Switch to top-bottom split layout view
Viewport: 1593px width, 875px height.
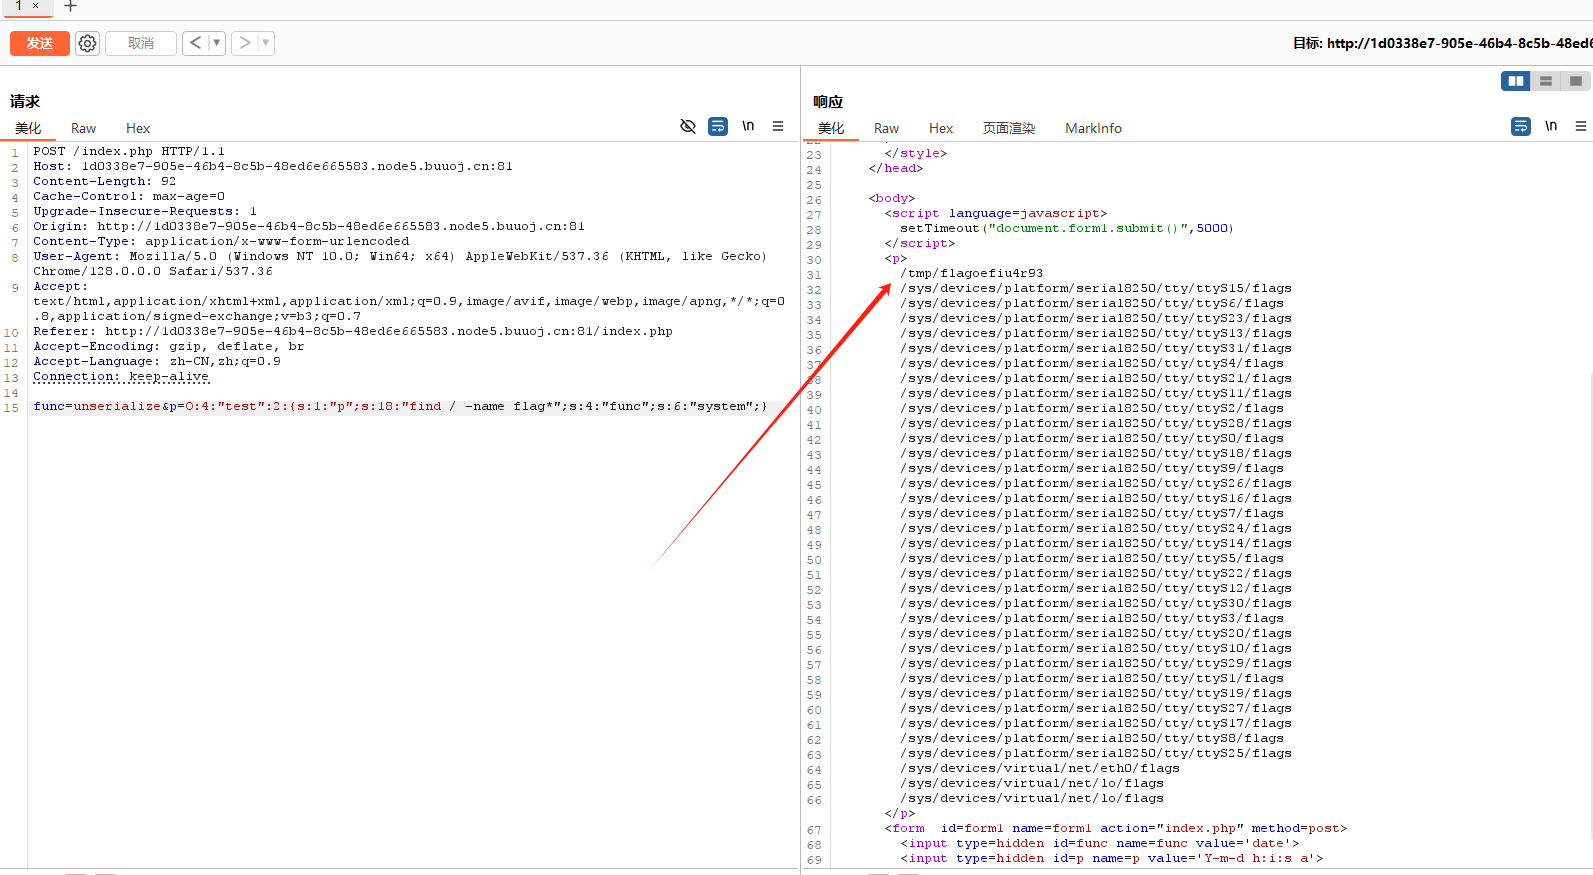(x=1546, y=81)
